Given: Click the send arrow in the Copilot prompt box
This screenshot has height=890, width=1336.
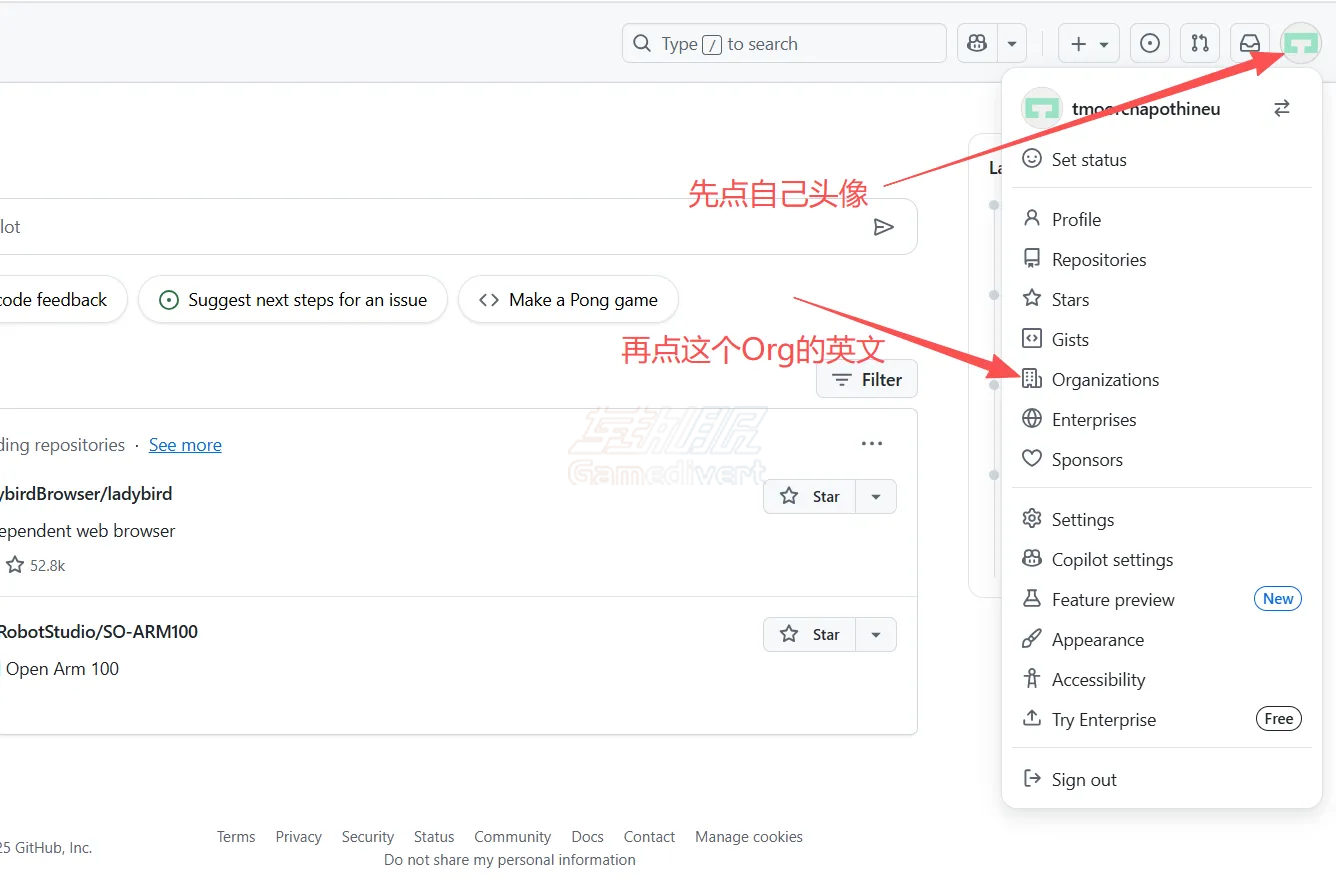Looking at the screenshot, I should click(x=884, y=226).
